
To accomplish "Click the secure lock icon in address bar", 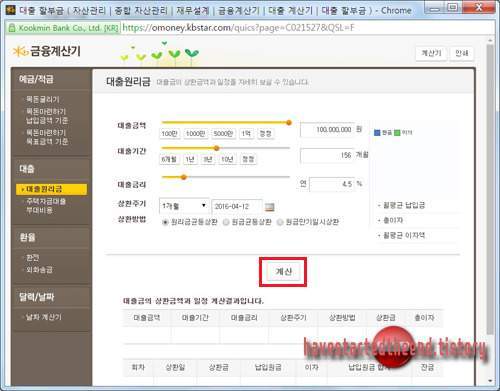I will (12, 28).
